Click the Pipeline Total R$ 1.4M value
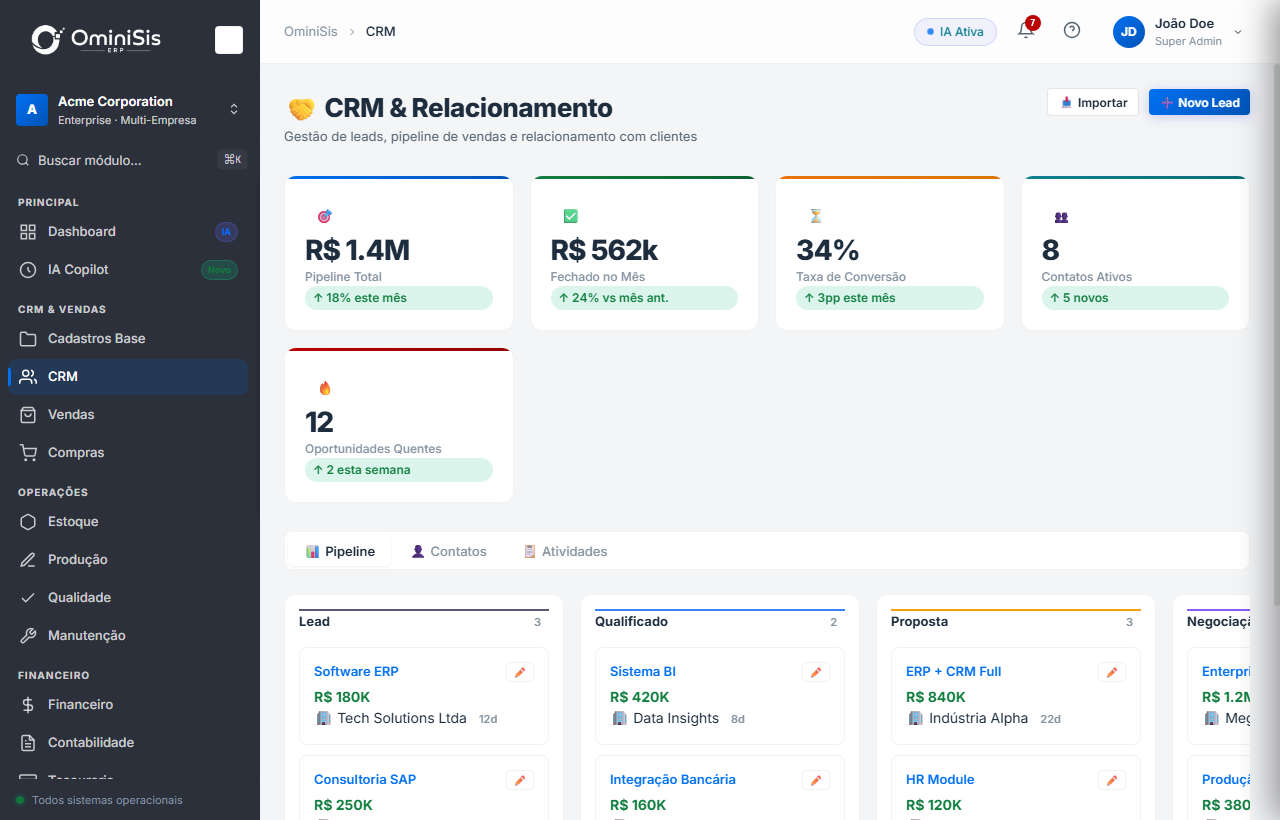This screenshot has width=1280, height=820. pos(357,250)
